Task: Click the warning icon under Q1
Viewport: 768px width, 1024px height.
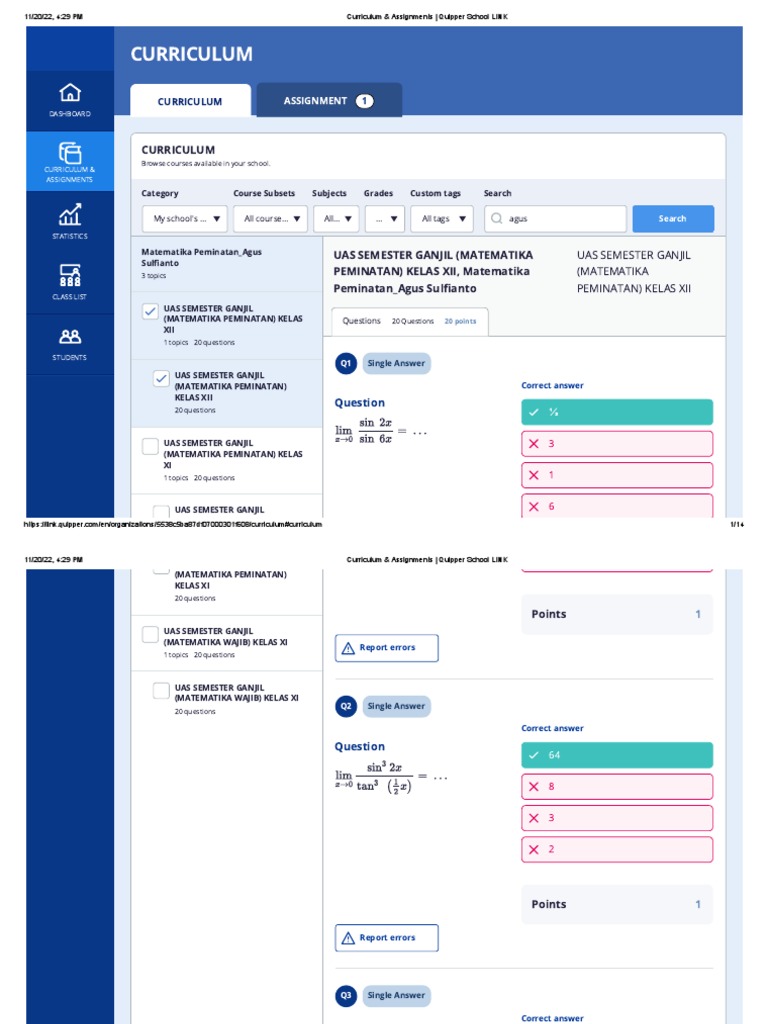Action: click(x=348, y=648)
